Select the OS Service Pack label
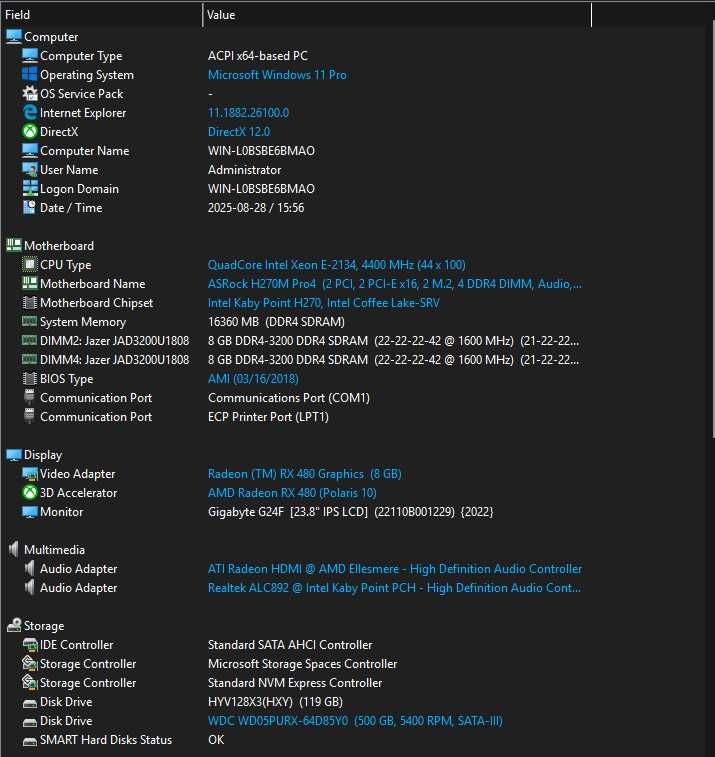The height and width of the screenshot is (757, 715). (81, 94)
